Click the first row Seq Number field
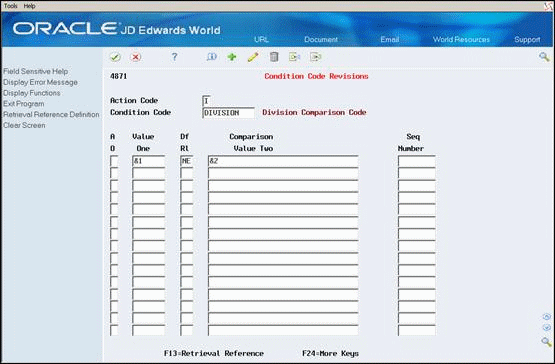Screen dimensions: 555x364 click(x=417, y=161)
